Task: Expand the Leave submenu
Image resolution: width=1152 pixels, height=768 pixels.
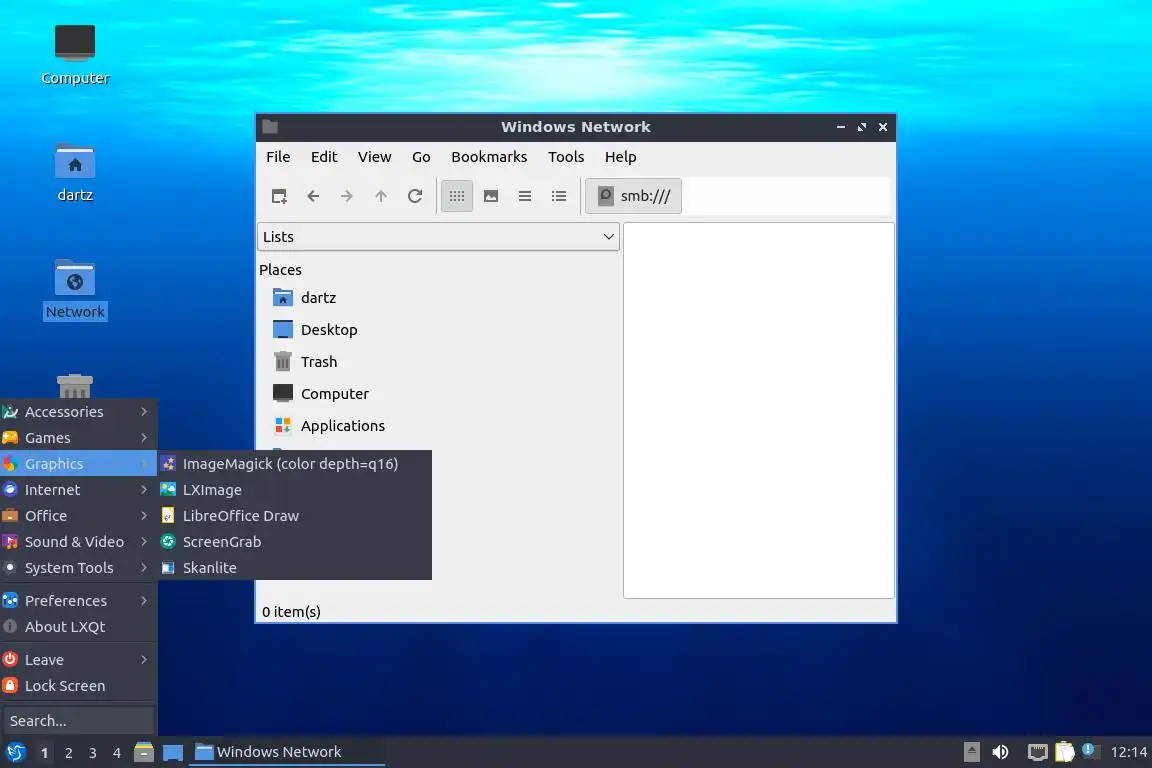Action: pyautogui.click(x=79, y=660)
